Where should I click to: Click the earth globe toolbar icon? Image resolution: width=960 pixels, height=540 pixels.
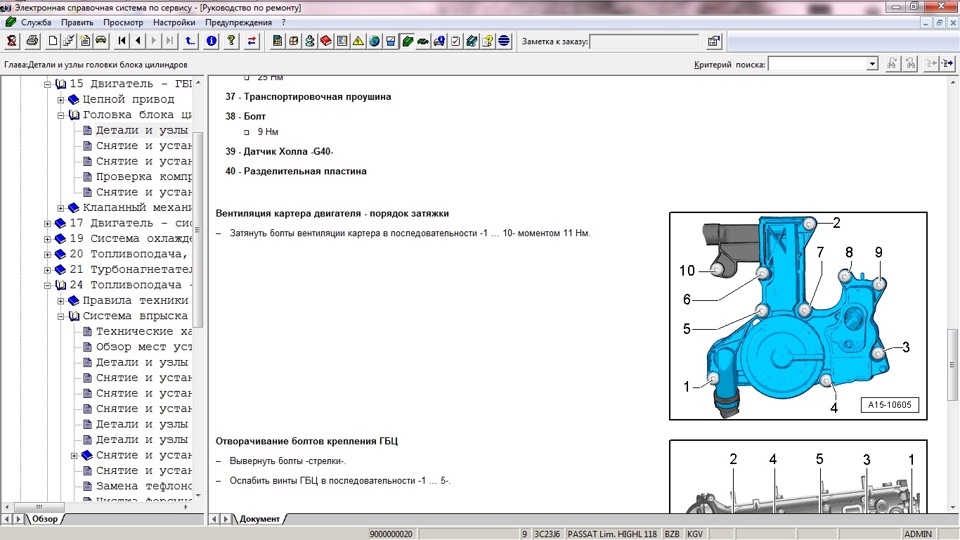point(374,41)
